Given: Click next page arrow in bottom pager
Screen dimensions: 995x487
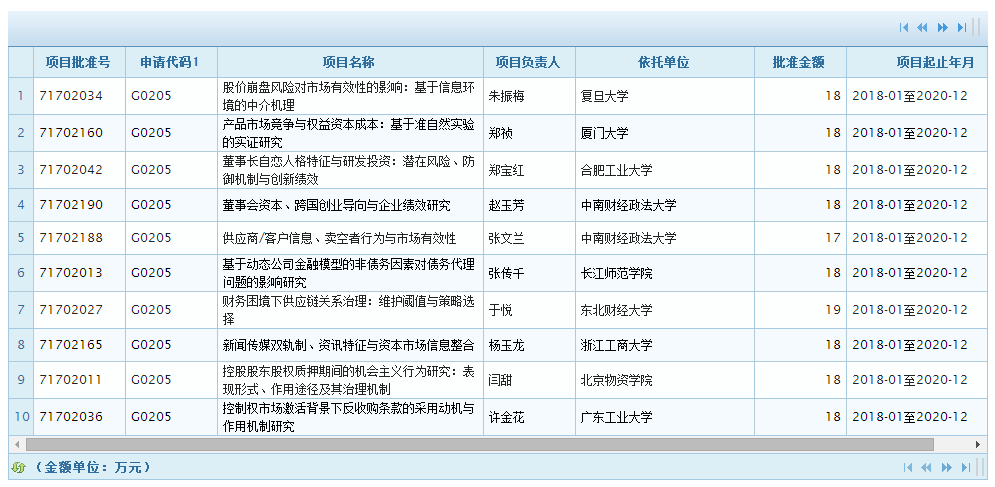Looking at the screenshot, I should pos(946,467).
